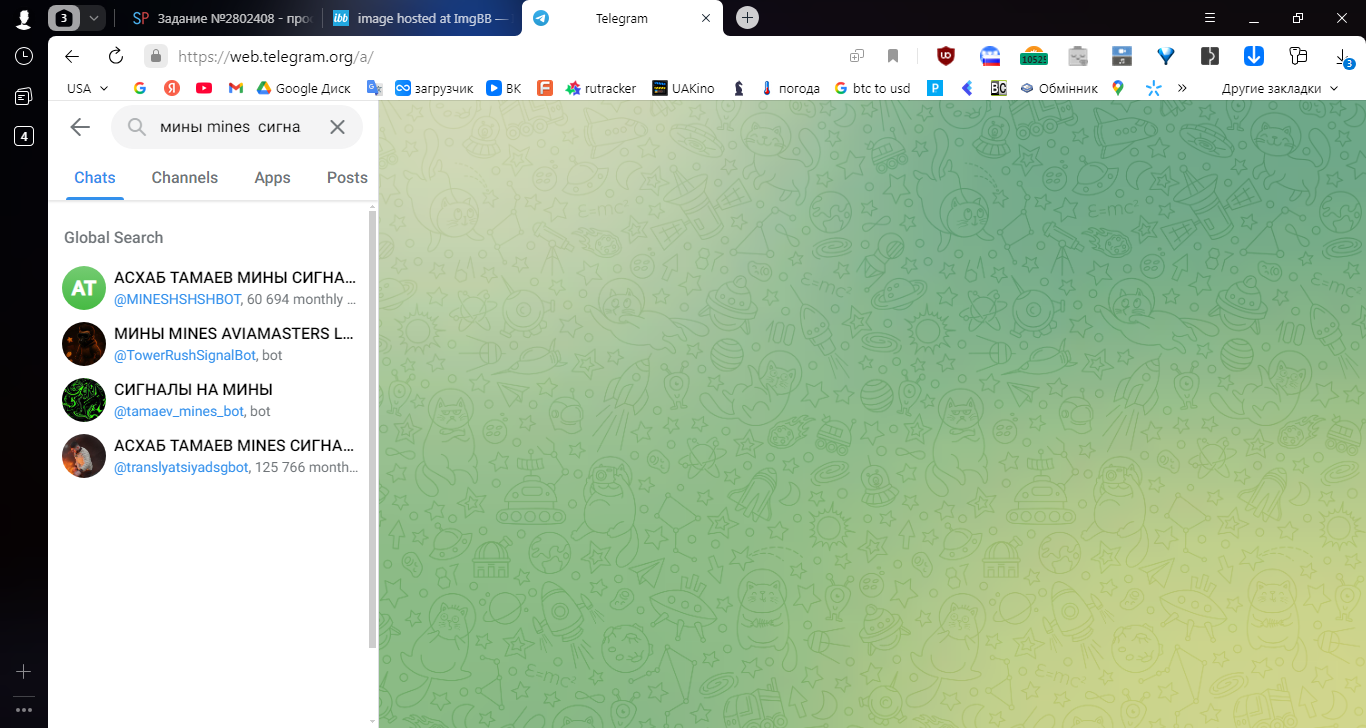Viewport: 1366px width, 728px height.
Task: Open the Google bookmark
Action: [x=140, y=88]
